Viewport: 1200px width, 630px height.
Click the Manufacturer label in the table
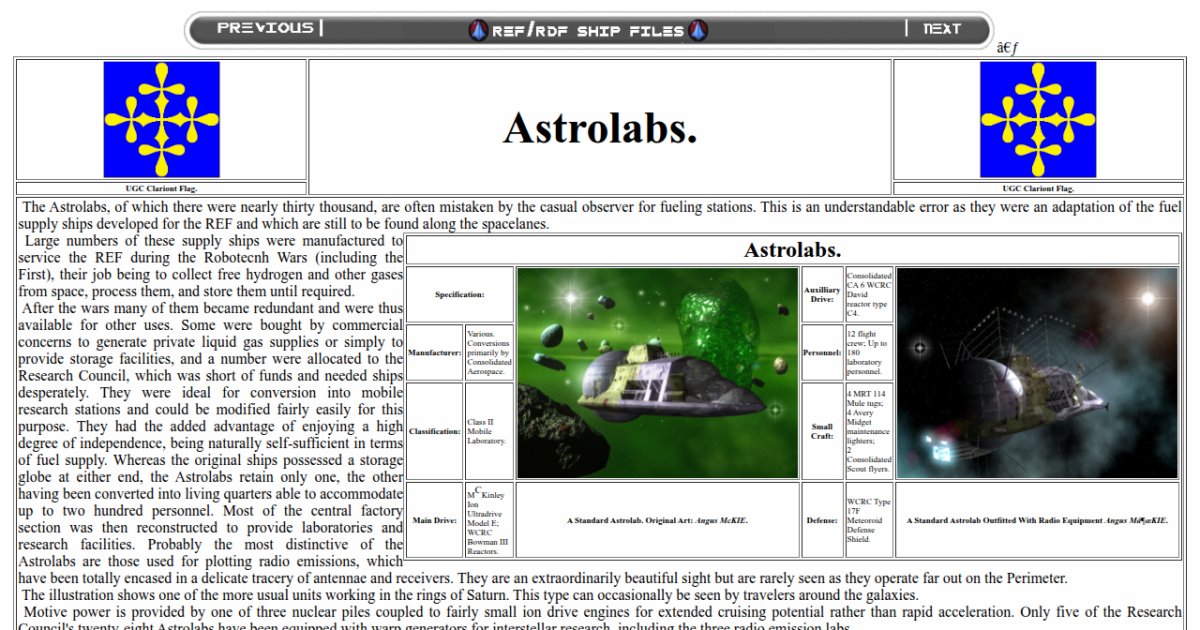point(435,352)
